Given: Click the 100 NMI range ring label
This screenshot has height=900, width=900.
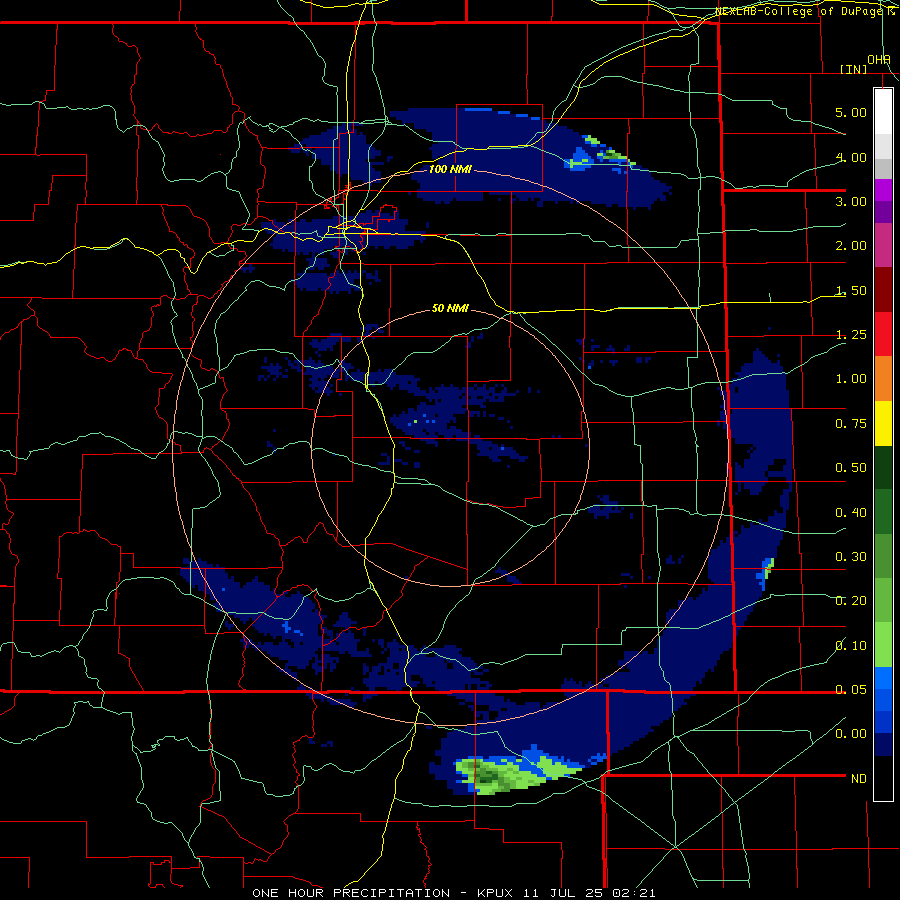Looking at the screenshot, I should click(450, 169).
